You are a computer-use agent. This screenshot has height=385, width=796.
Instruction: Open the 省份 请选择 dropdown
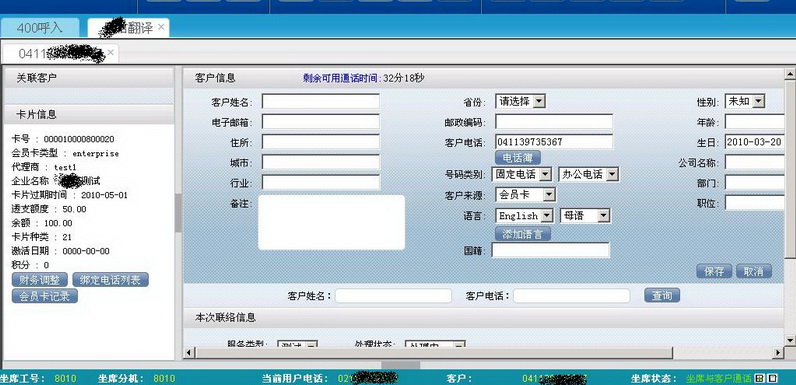click(520, 102)
